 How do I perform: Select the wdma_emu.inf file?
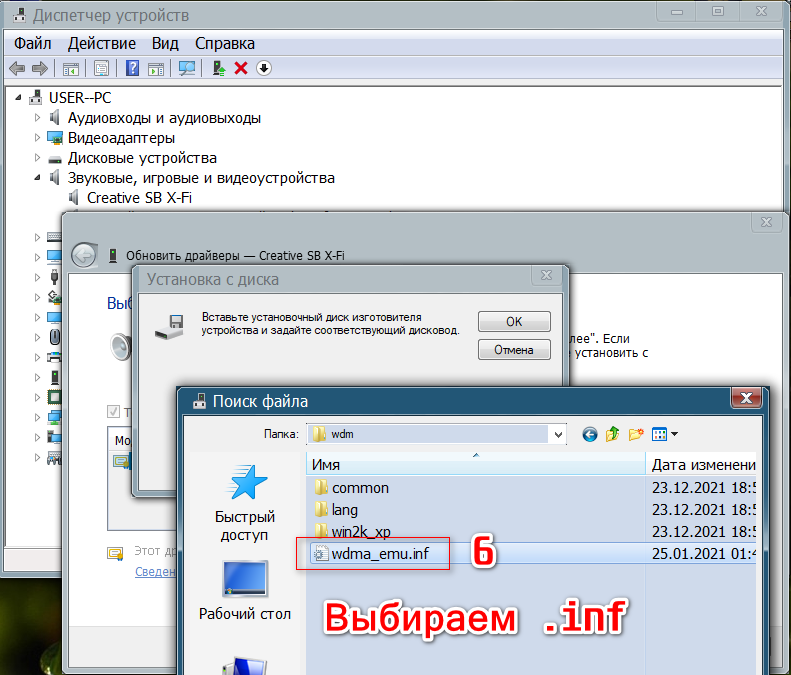click(x=371, y=553)
